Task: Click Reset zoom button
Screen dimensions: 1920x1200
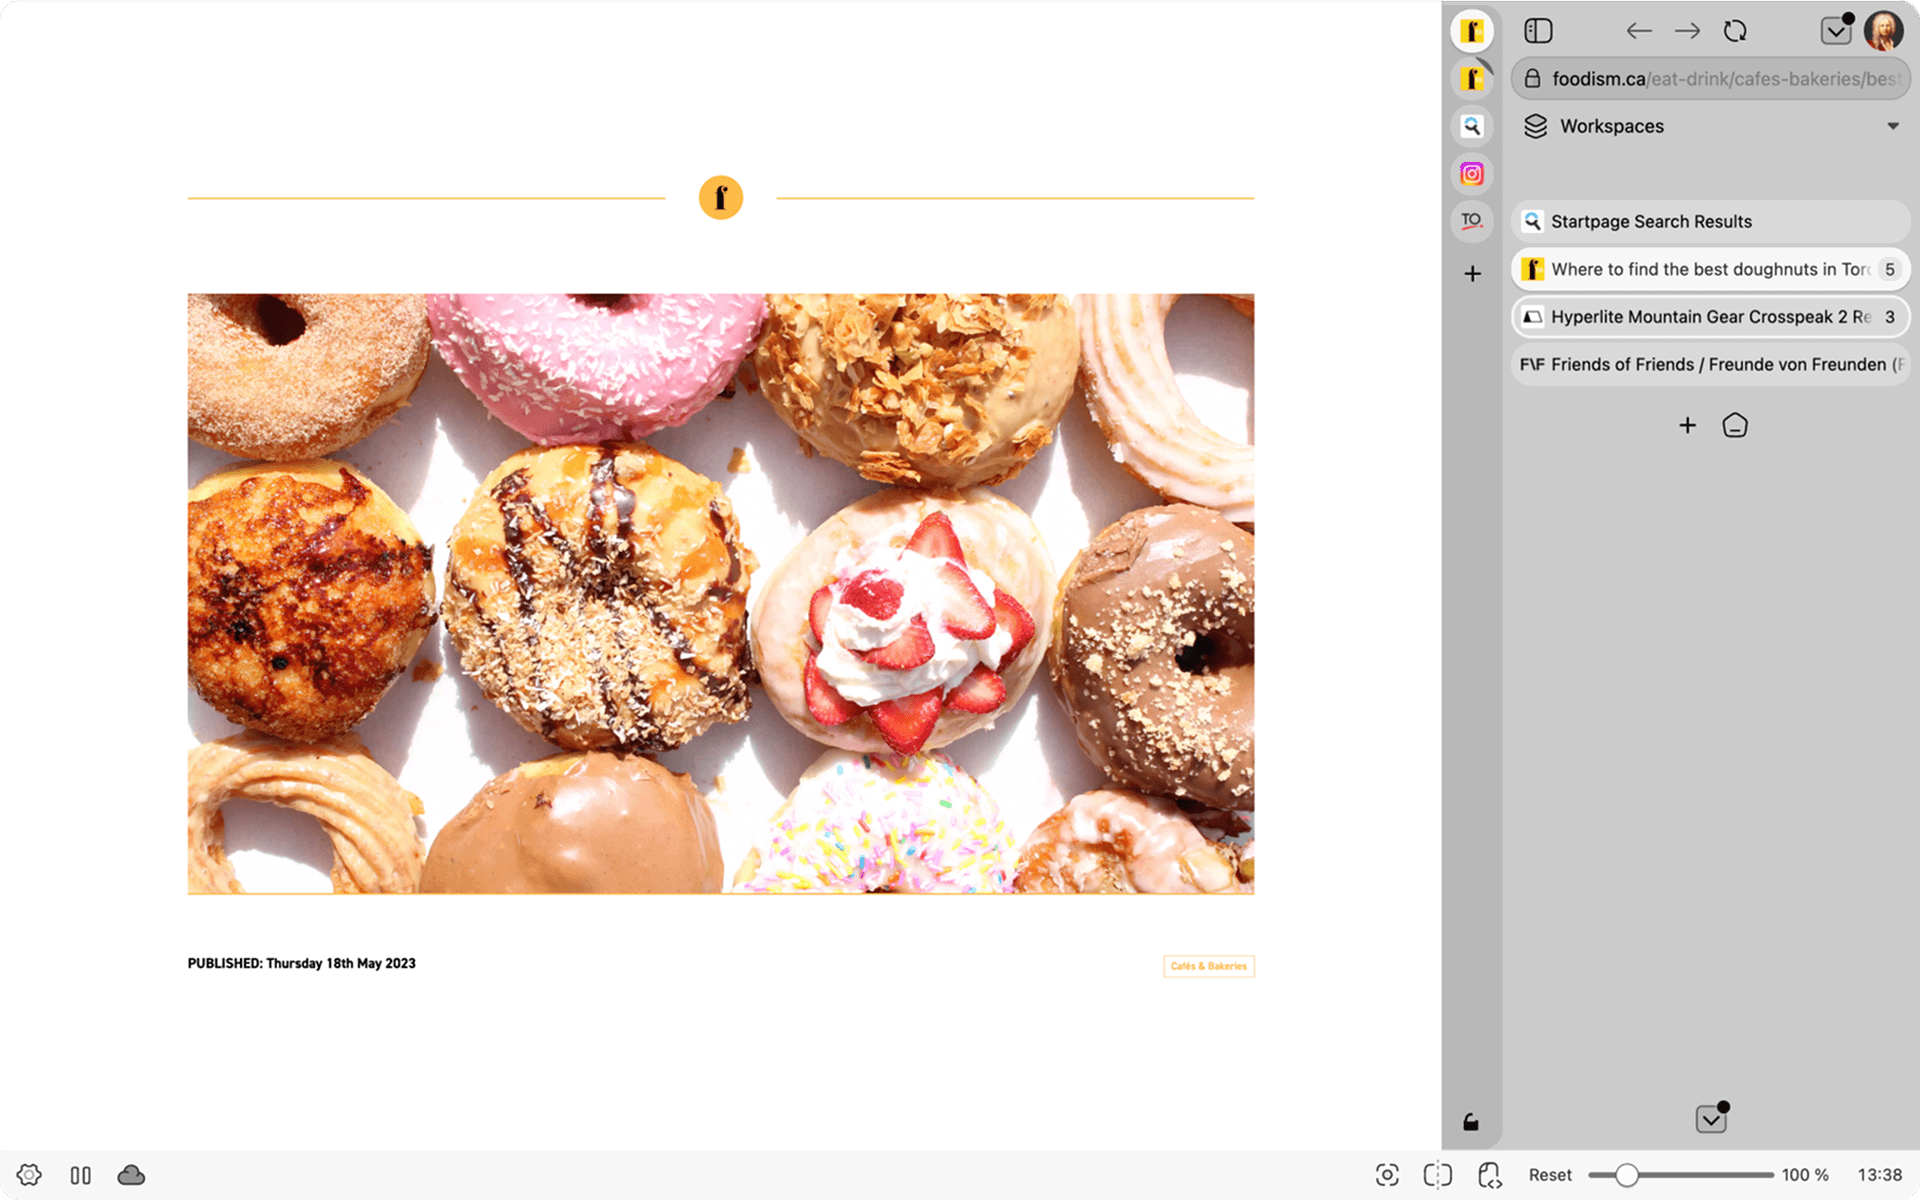Action: [x=1549, y=1175]
